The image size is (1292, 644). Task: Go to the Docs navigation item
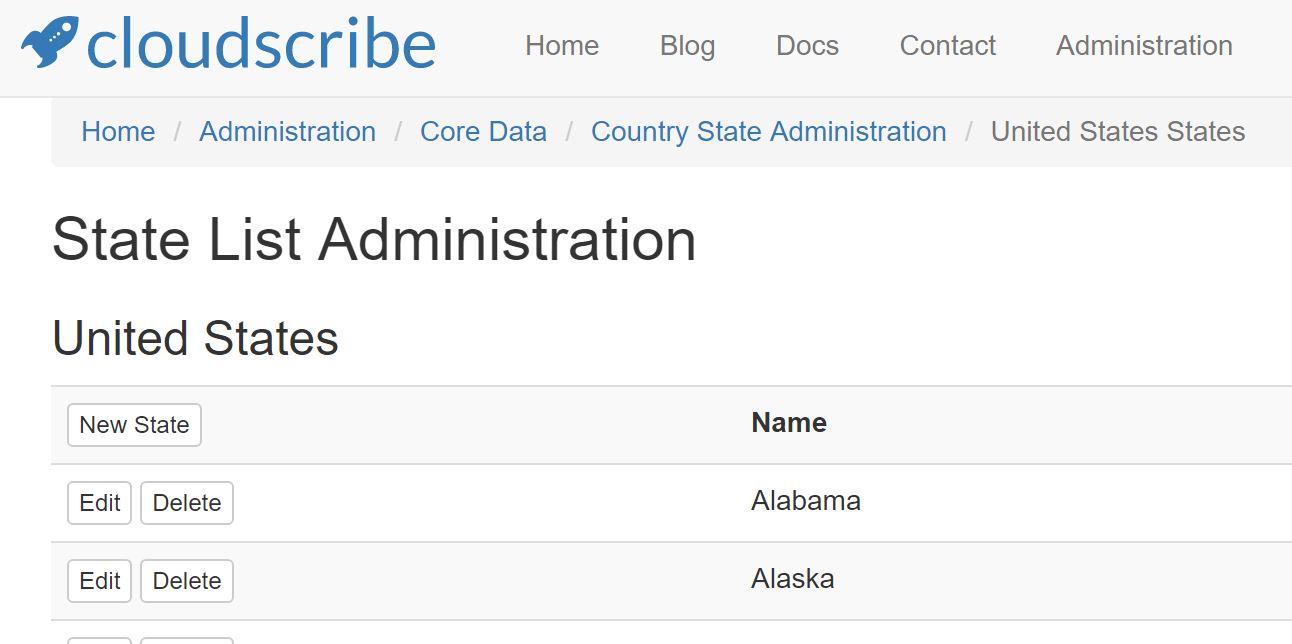pyautogui.click(x=807, y=46)
